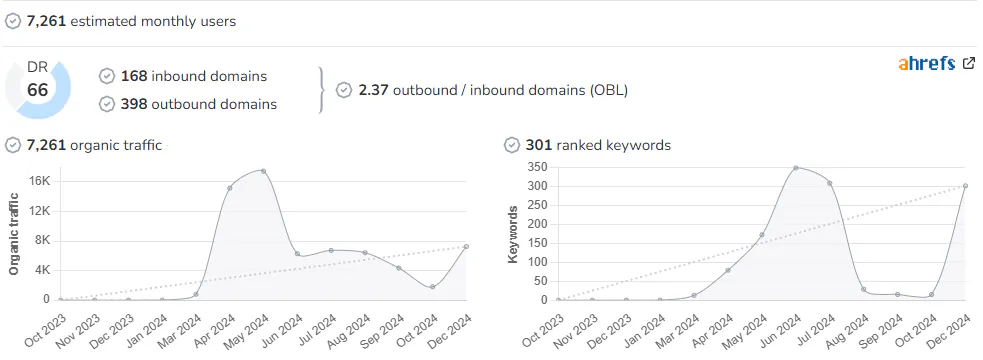Image resolution: width=983 pixels, height=360 pixels.
Task: Select the May 2024 point on keywords chart
Action: pos(762,235)
